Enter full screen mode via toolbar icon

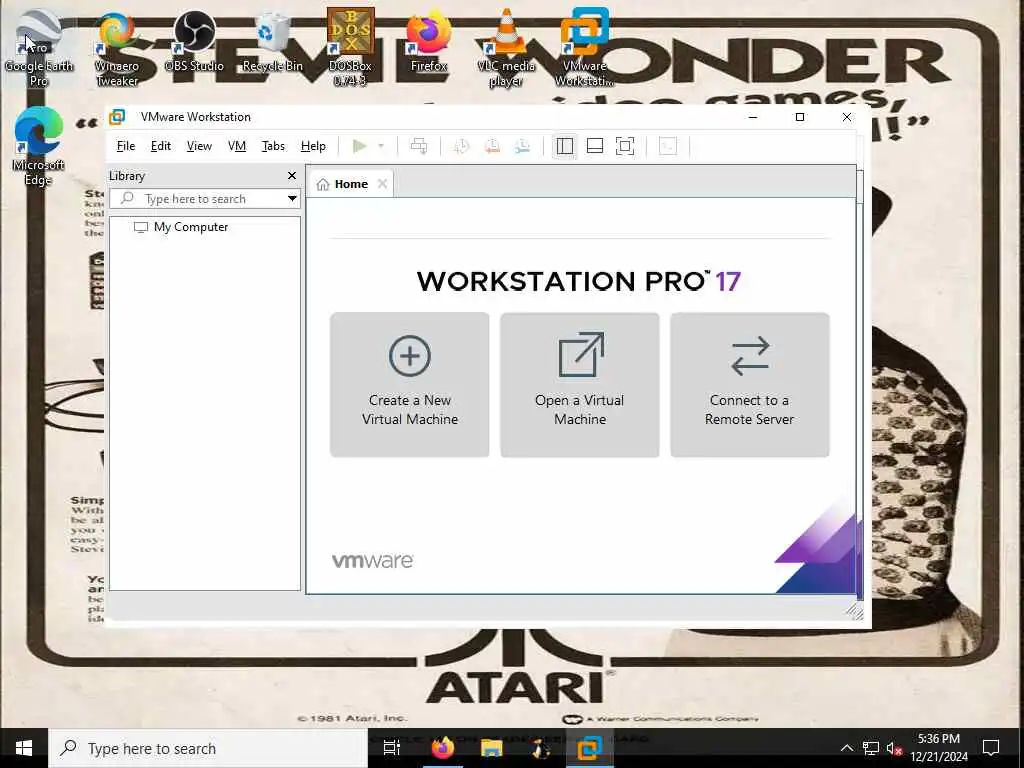point(625,146)
